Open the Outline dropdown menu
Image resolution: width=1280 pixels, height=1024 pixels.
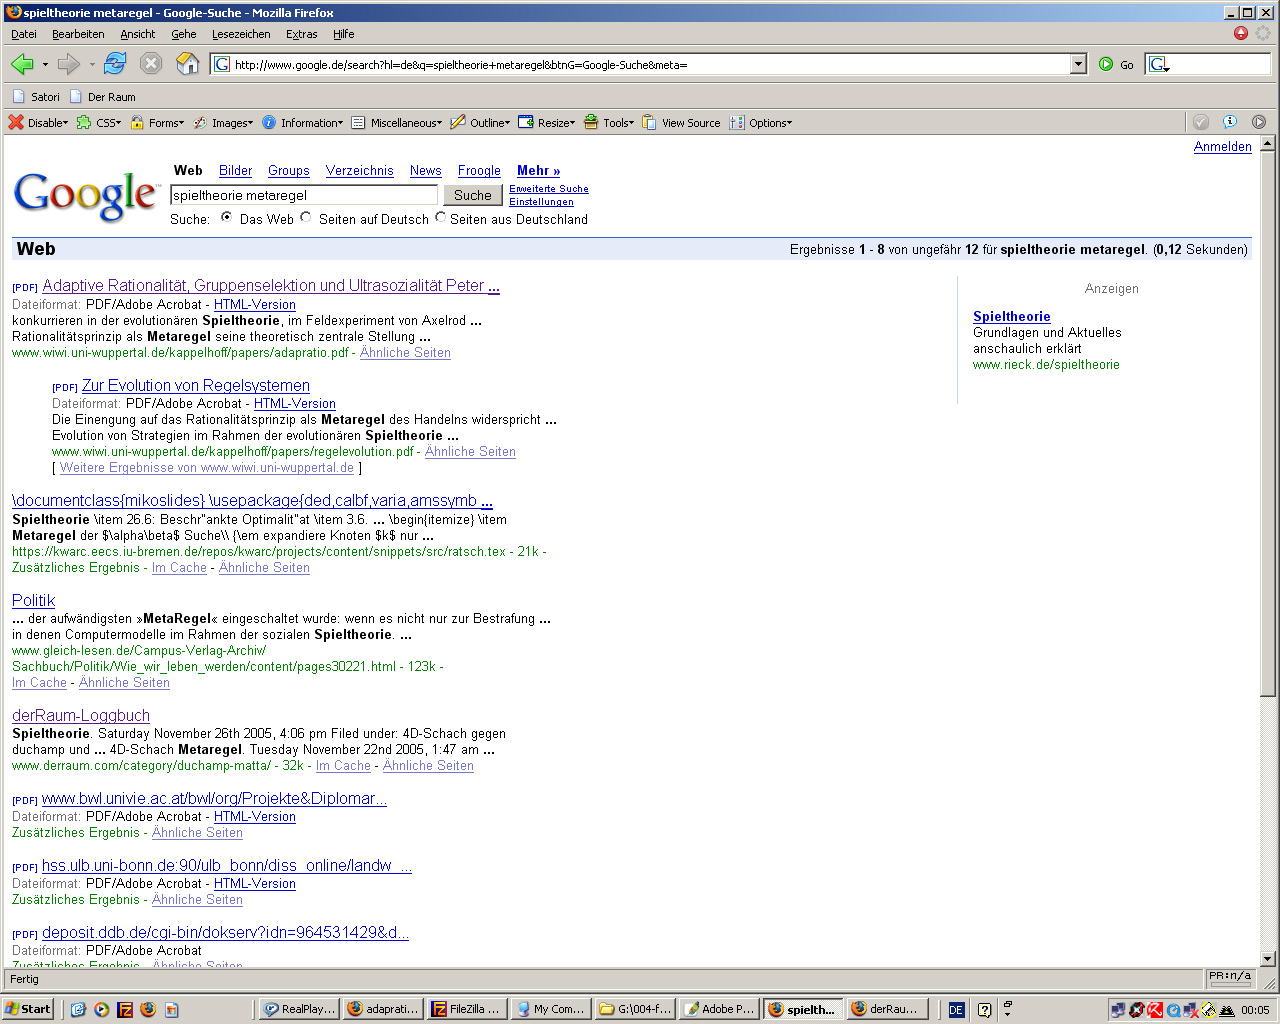pyautogui.click(x=480, y=123)
